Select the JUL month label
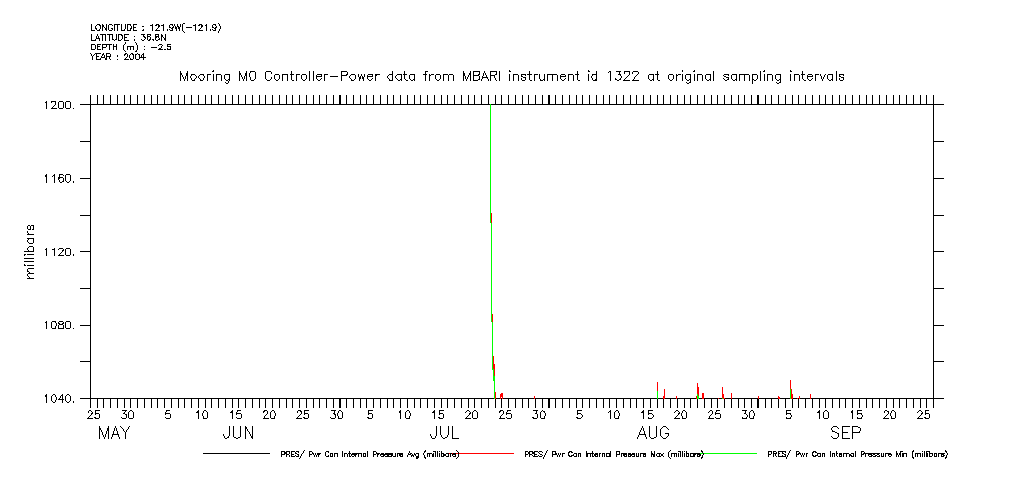The height and width of the screenshot is (504, 1009). coord(444,433)
